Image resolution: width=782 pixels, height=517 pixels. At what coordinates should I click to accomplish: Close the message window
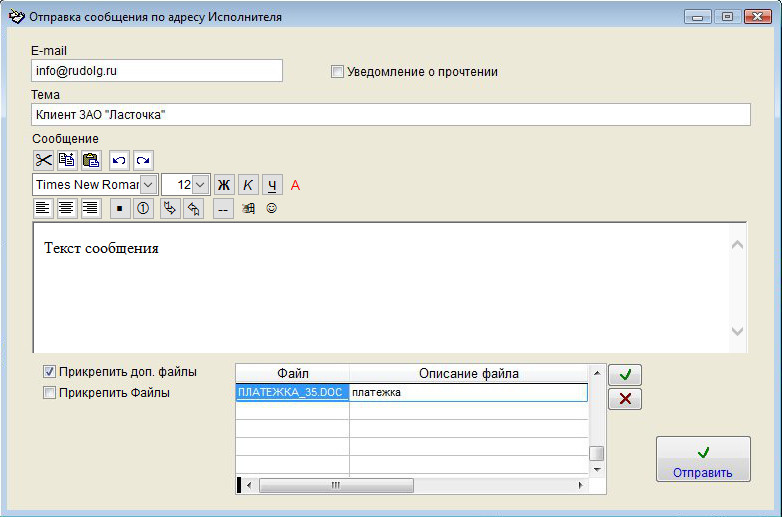[x=758, y=17]
